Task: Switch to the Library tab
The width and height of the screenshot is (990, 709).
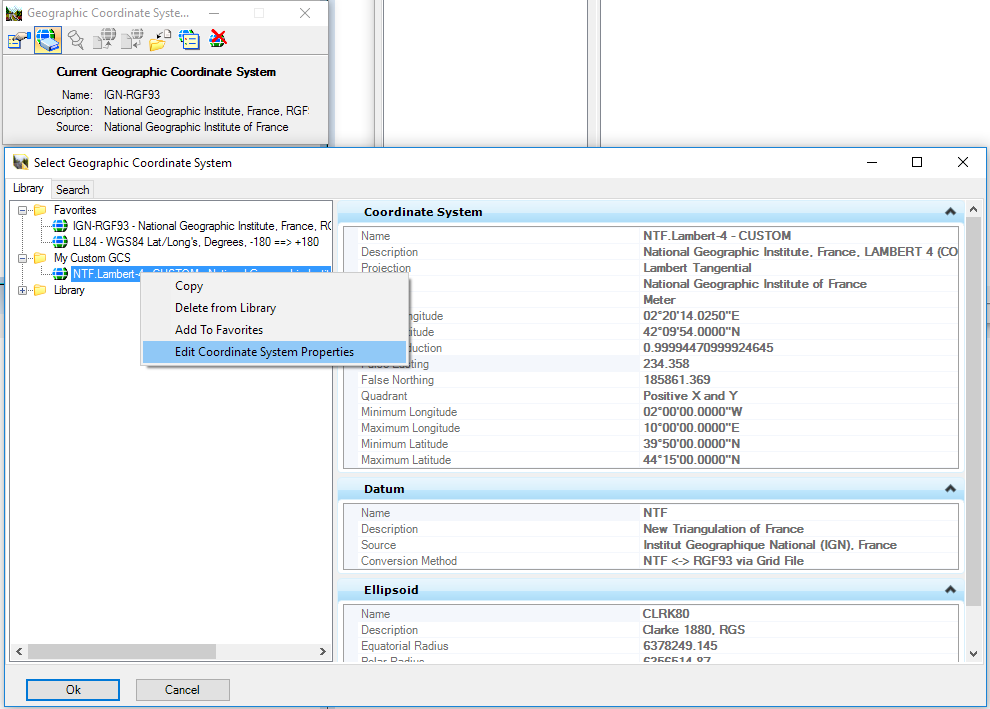Action: pyautogui.click(x=28, y=188)
